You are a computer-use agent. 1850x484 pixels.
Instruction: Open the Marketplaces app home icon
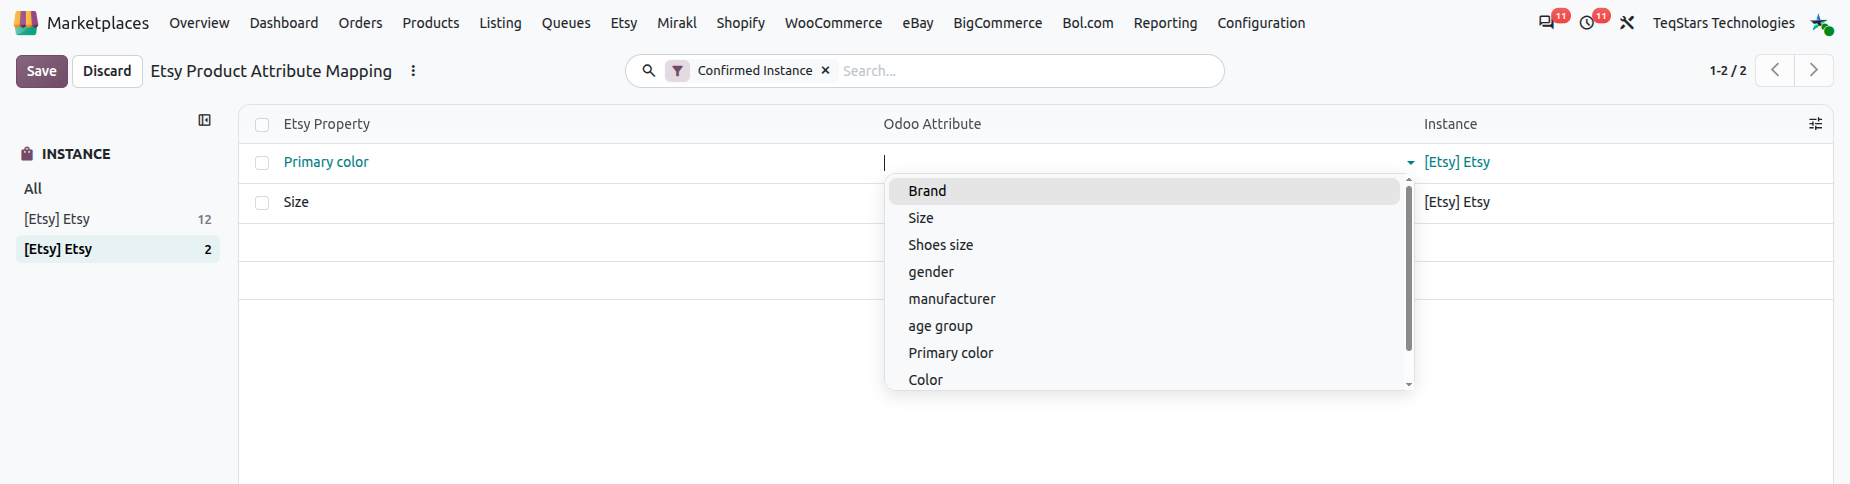tap(26, 23)
